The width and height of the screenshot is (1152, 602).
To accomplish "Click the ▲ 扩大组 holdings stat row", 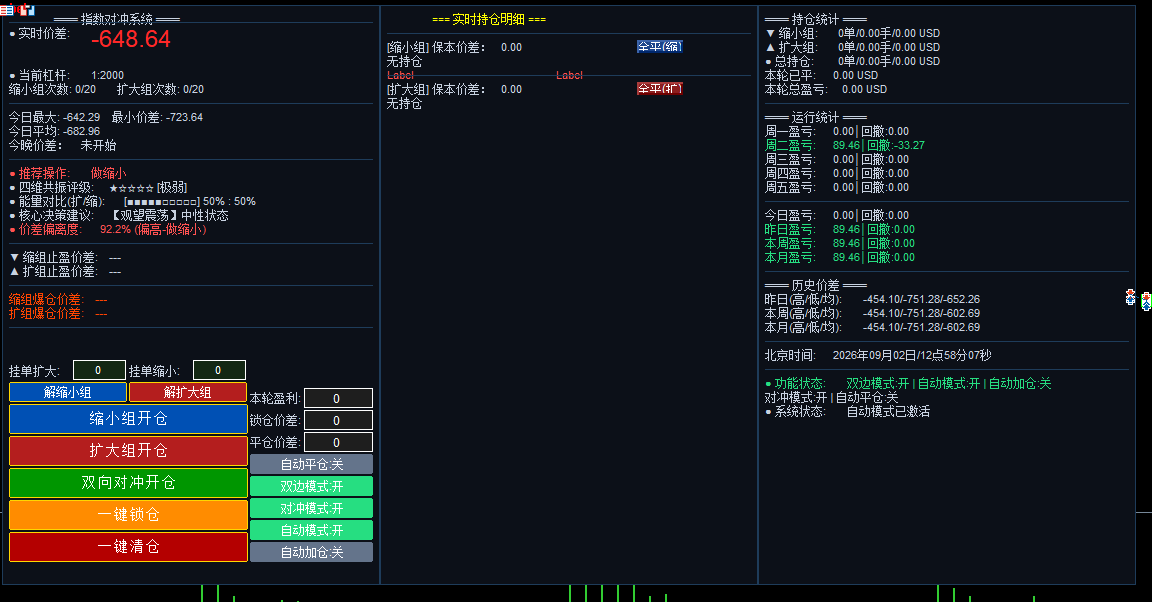I will click(852, 47).
